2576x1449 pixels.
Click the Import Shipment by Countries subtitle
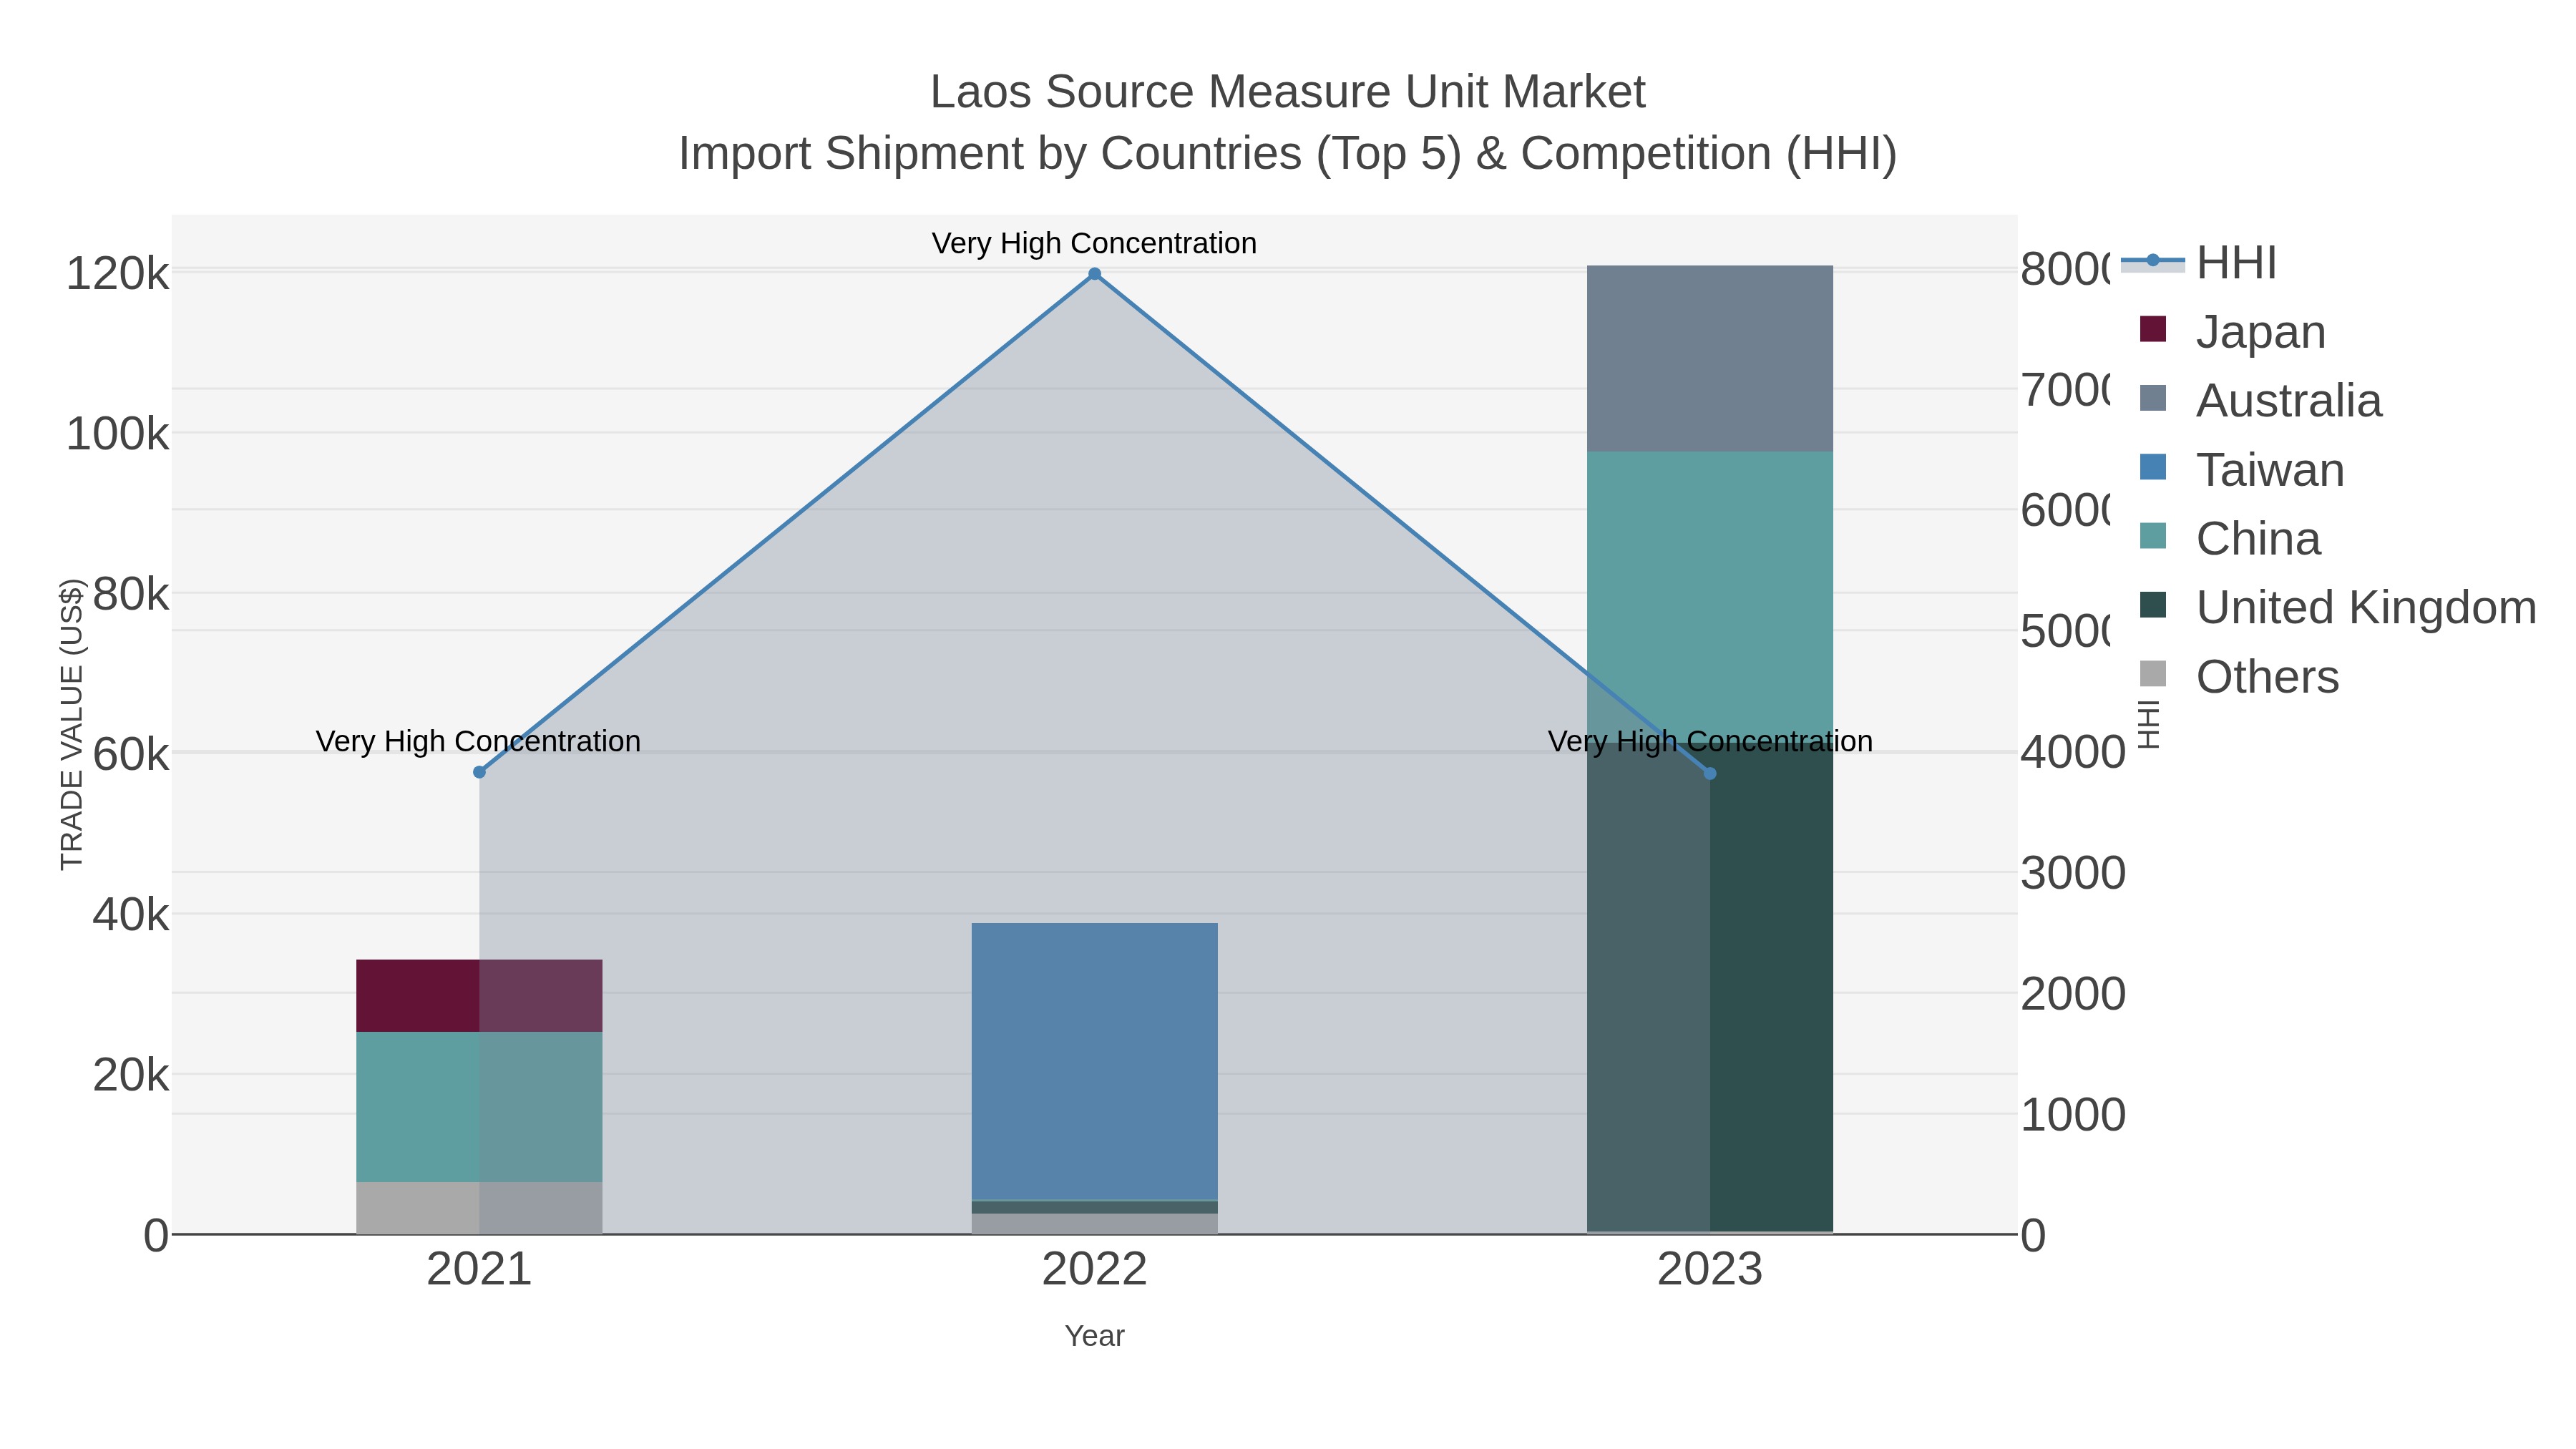1287,154
